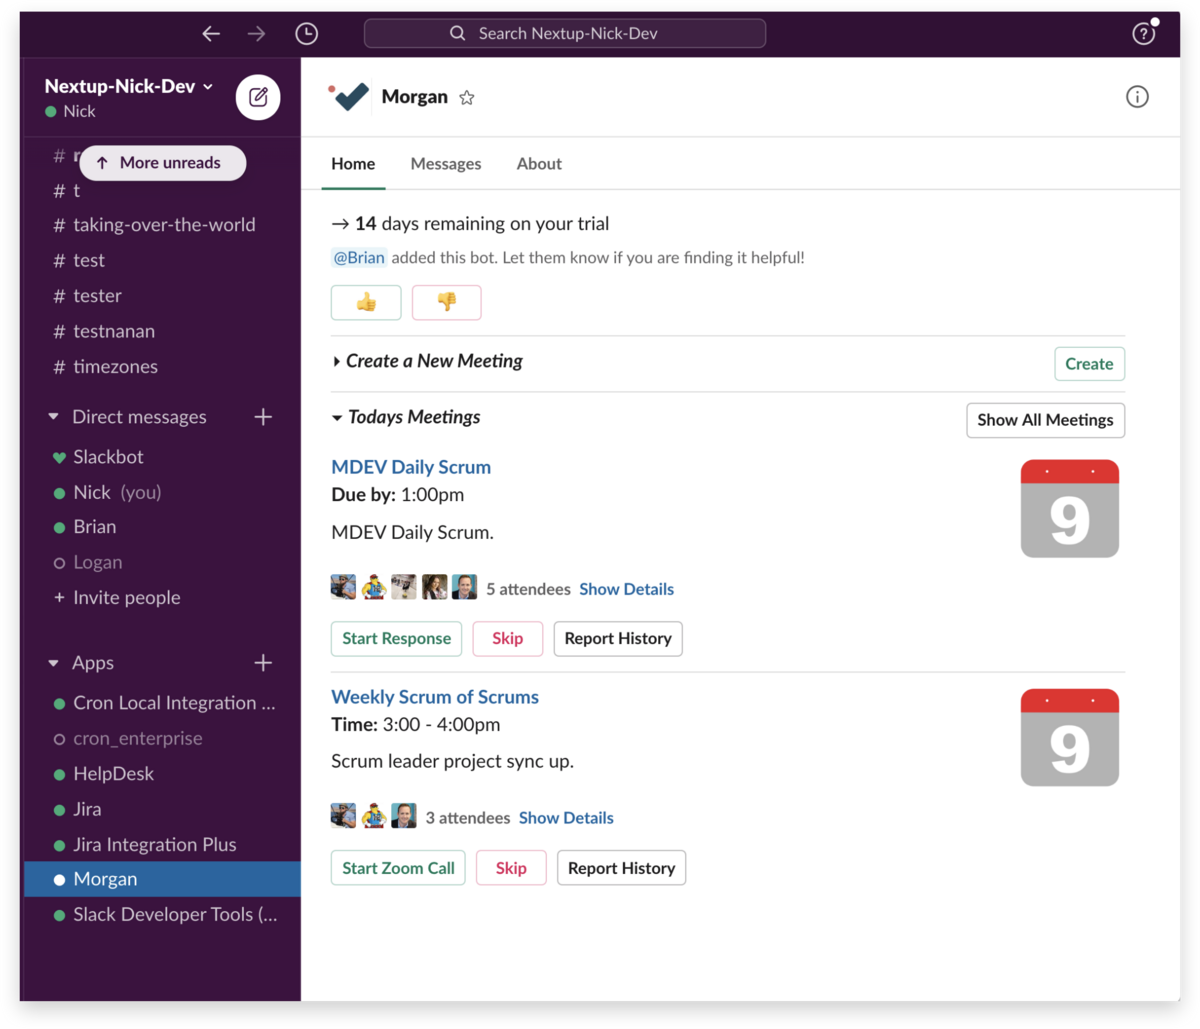The image size is (1200, 1029).
Task: Compose a new message with the pencil icon
Action: click(258, 97)
